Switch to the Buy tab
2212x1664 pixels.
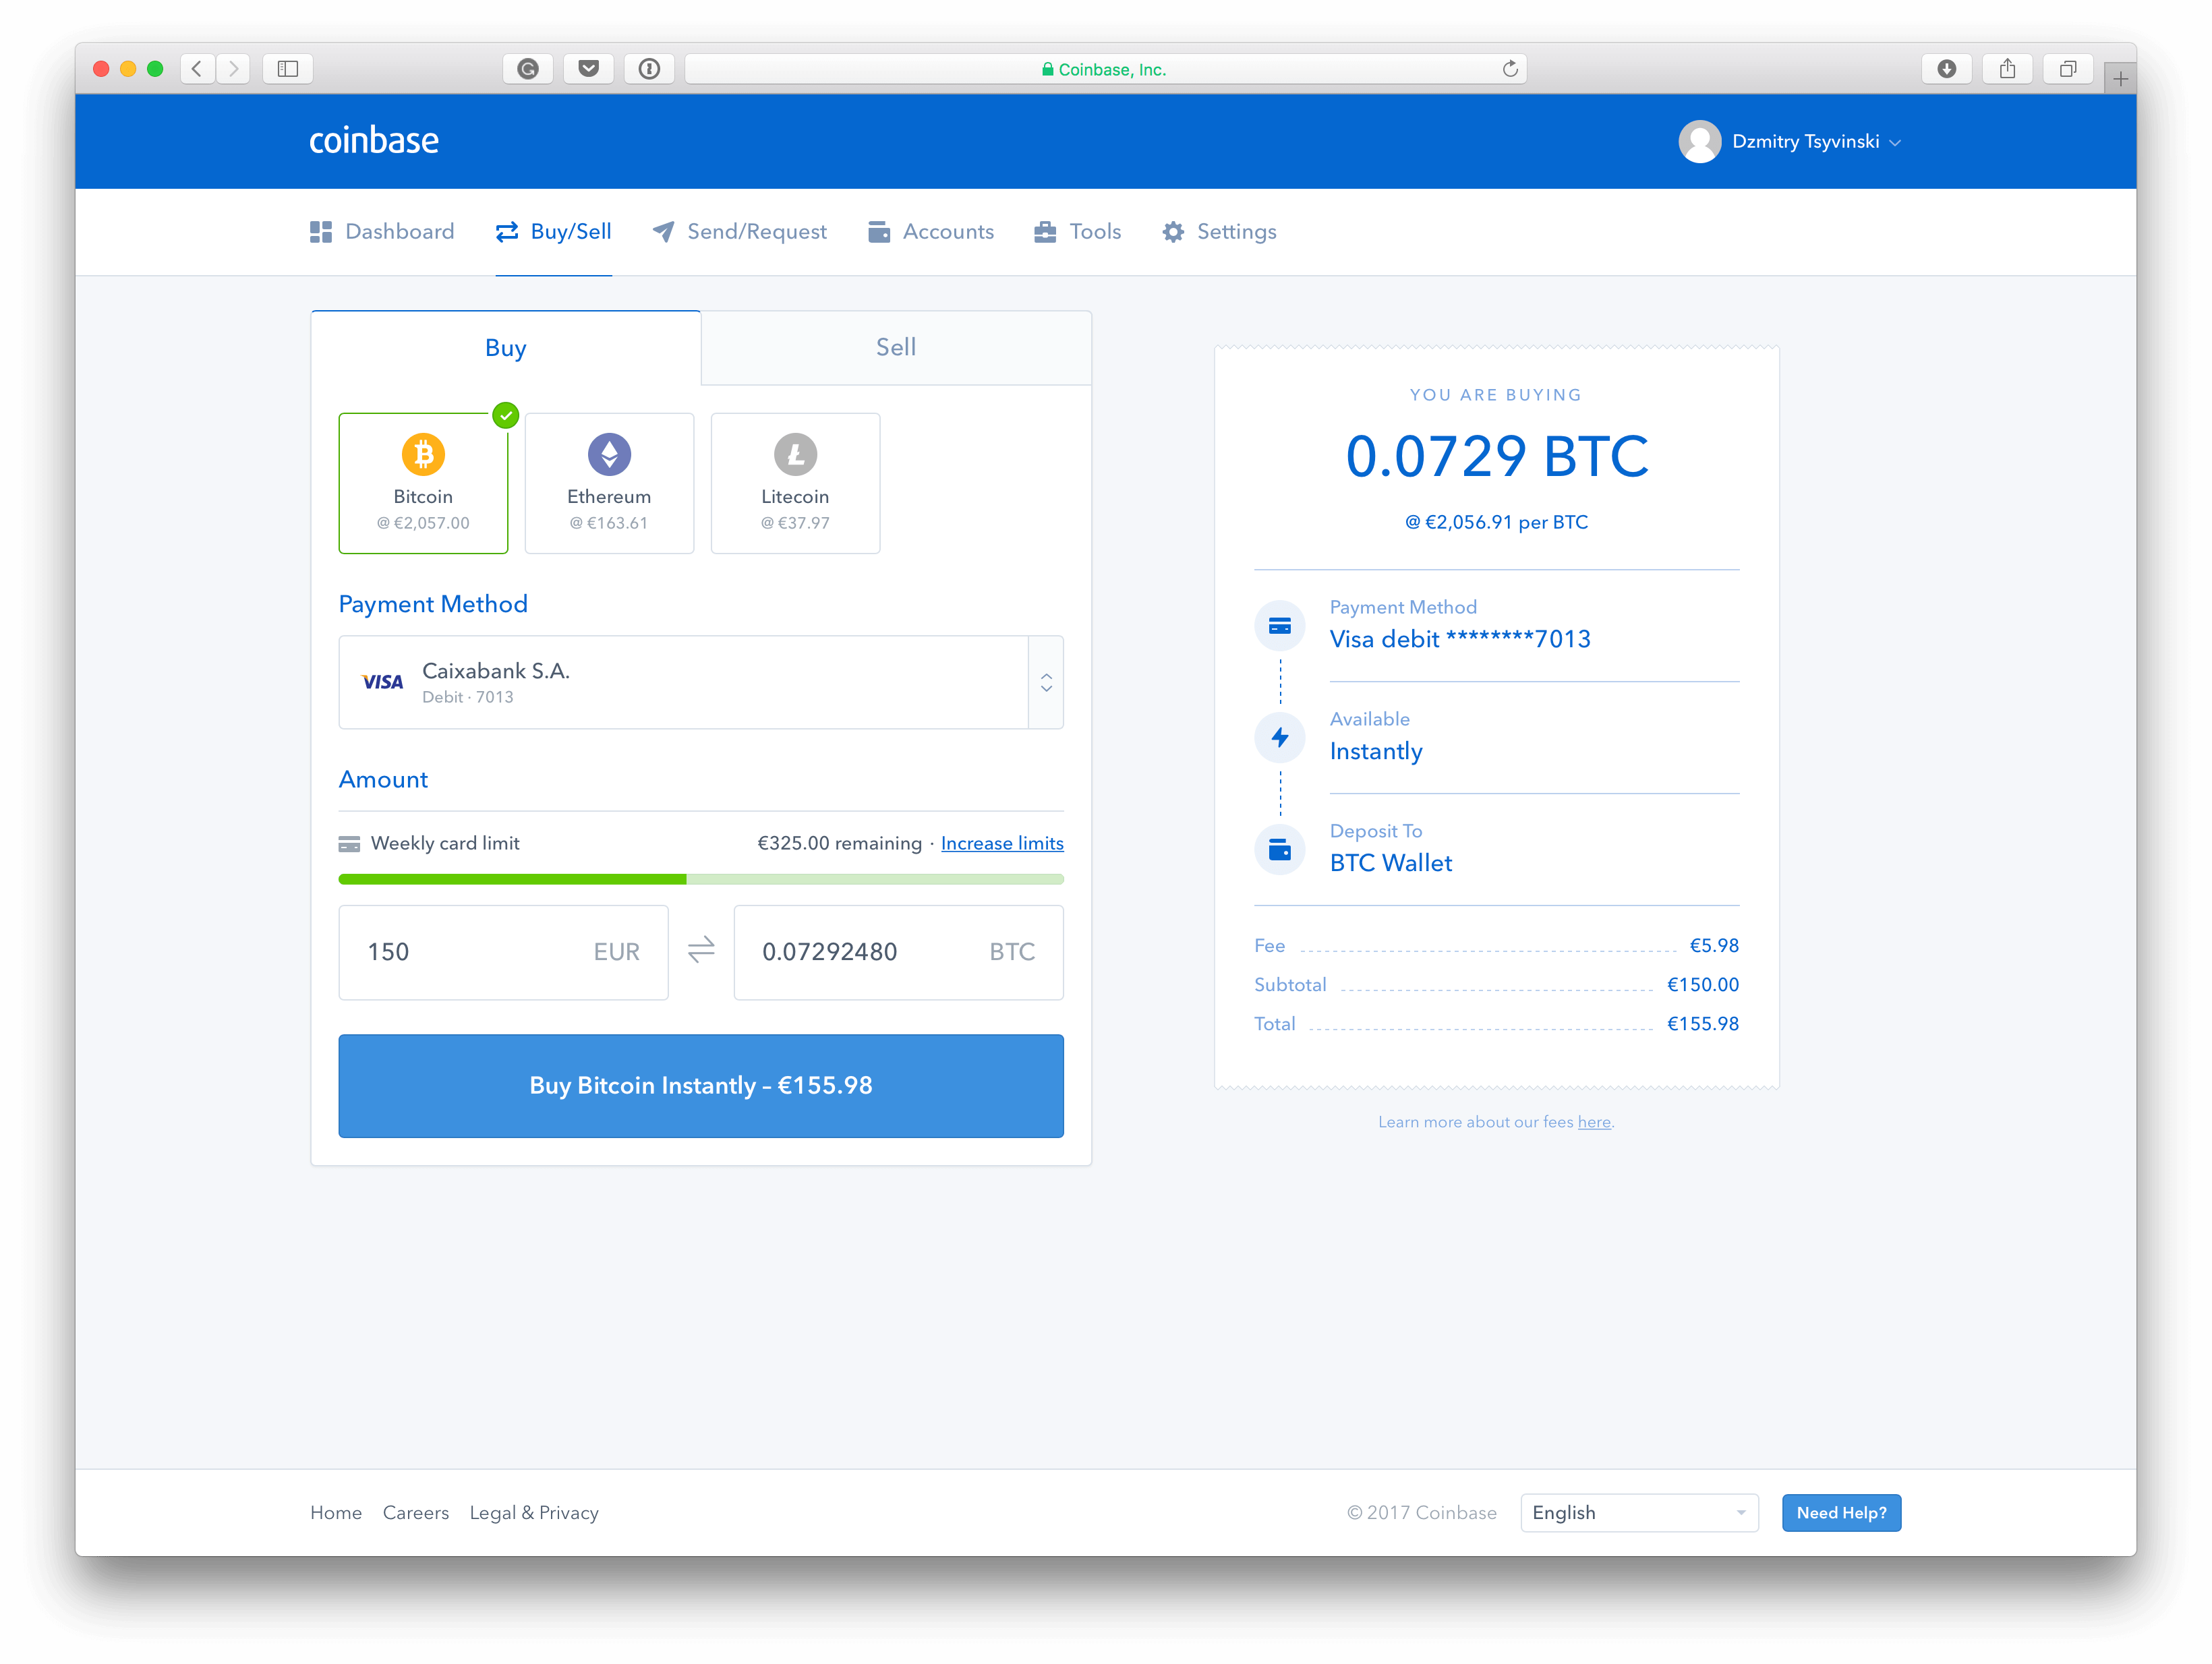click(506, 348)
